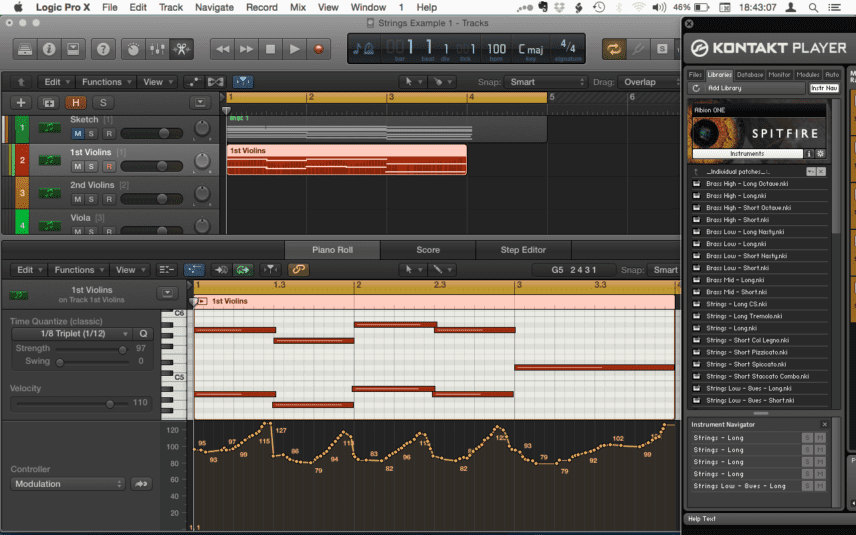
Task: Record-enable the Sketch track
Action: pyautogui.click(x=109, y=134)
